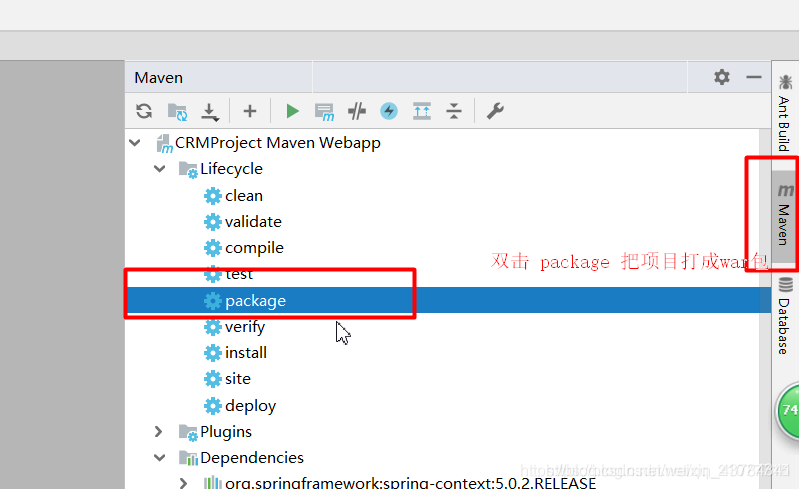Collapse the Dependencies node
Viewport: 799px width, 489px height.
pyautogui.click(x=159, y=458)
